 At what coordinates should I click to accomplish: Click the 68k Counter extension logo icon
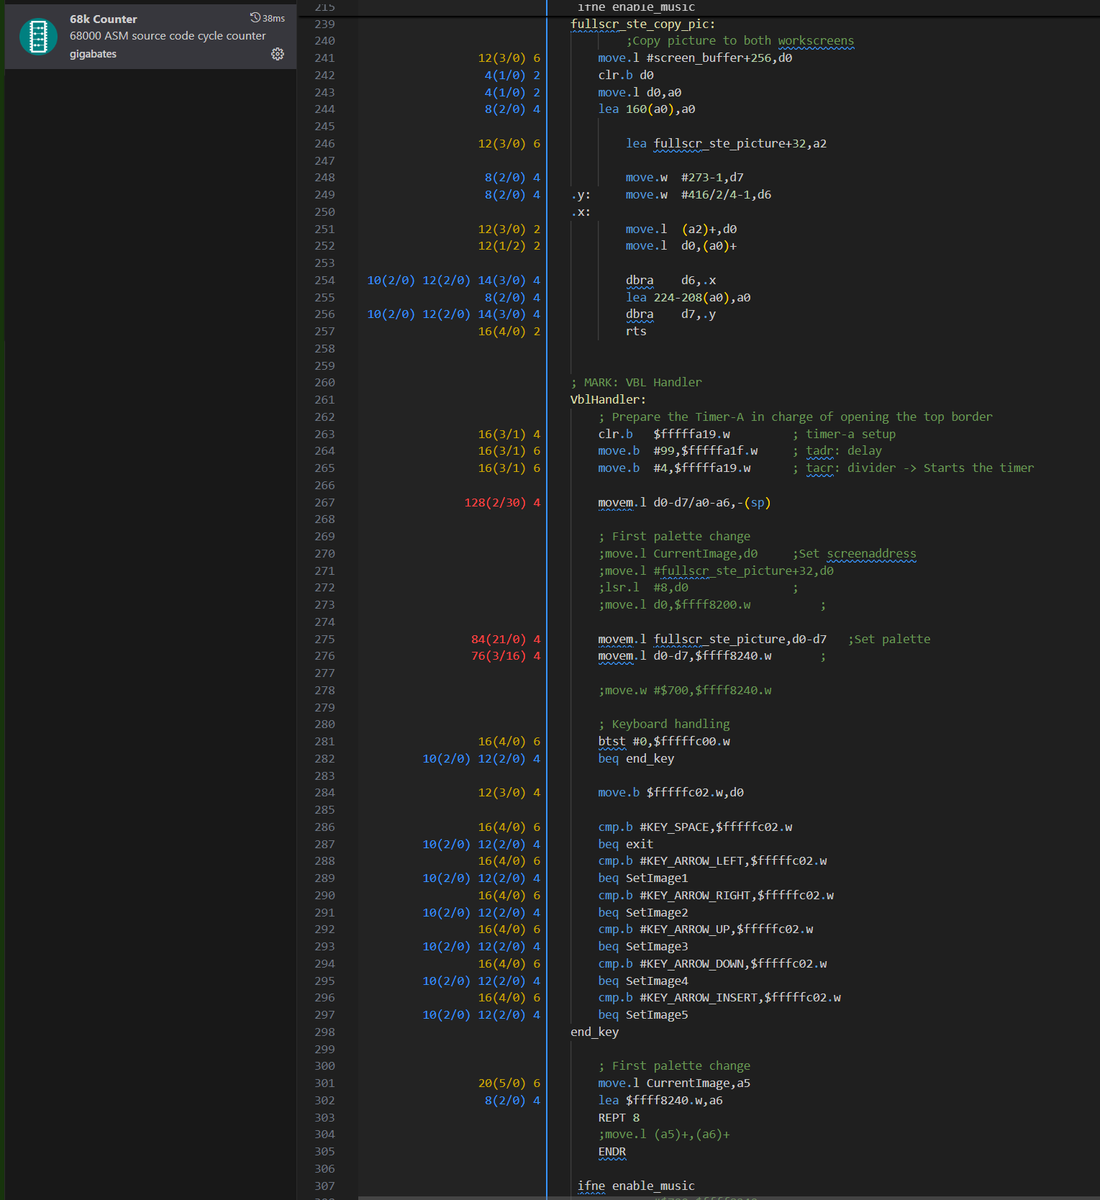[37, 37]
